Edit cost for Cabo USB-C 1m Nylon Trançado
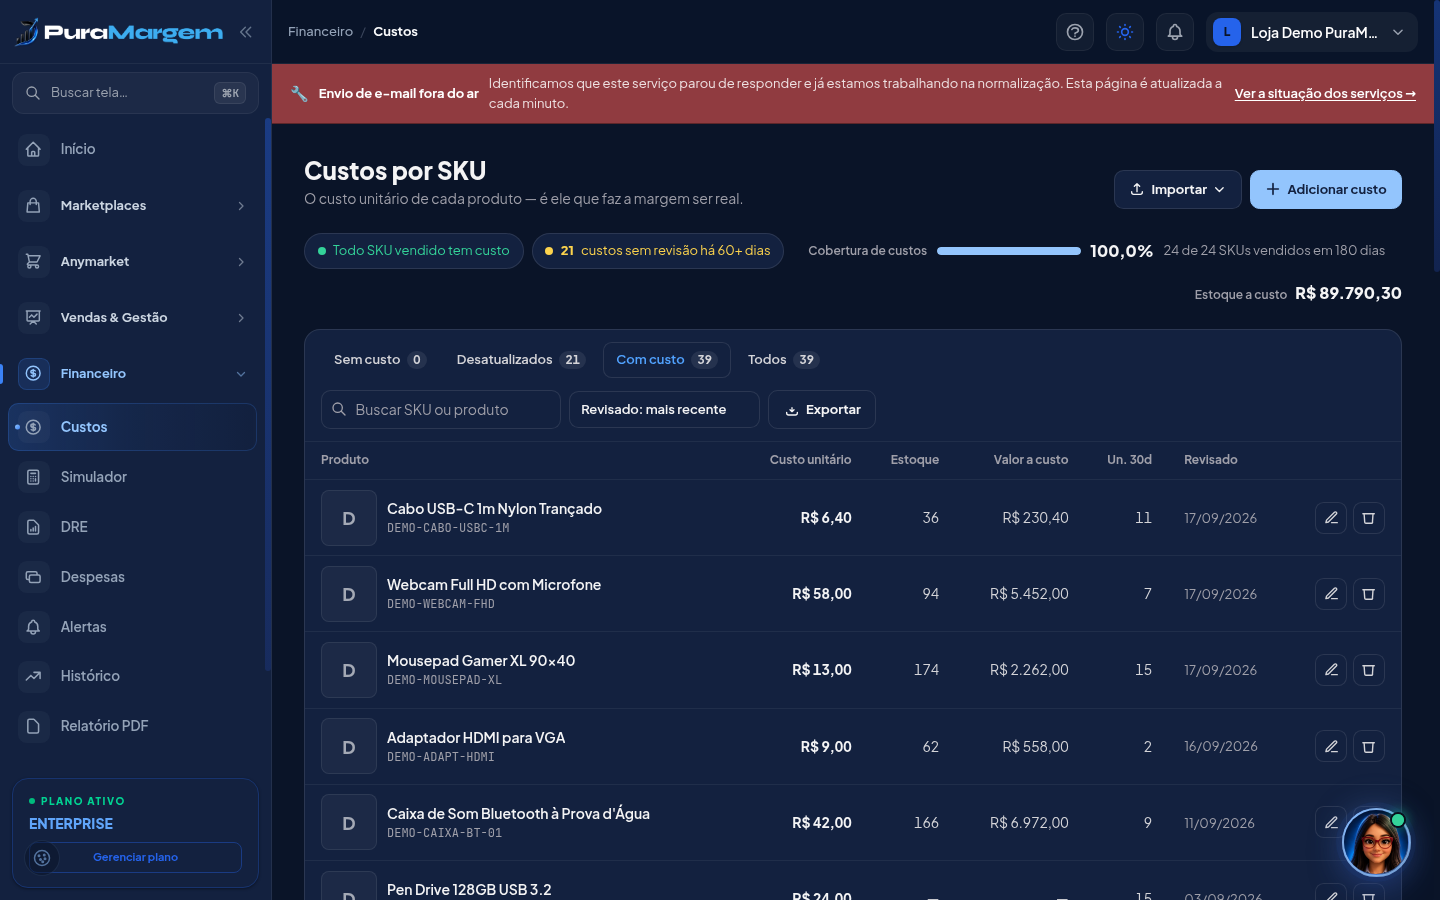The width and height of the screenshot is (1440, 900). (x=1331, y=518)
